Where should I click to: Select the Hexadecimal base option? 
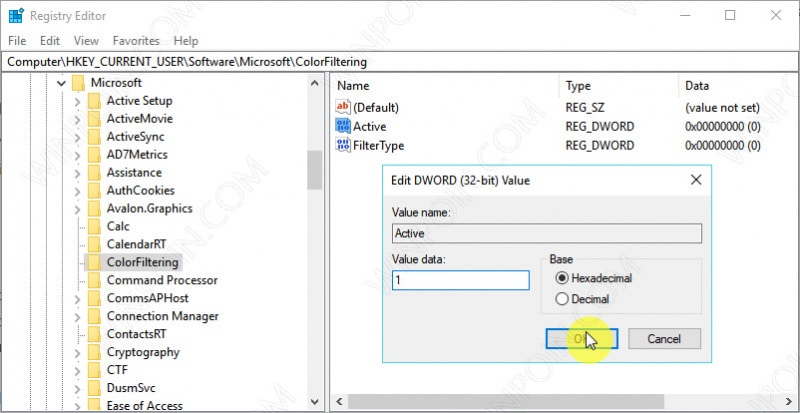click(x=594, y=278)
